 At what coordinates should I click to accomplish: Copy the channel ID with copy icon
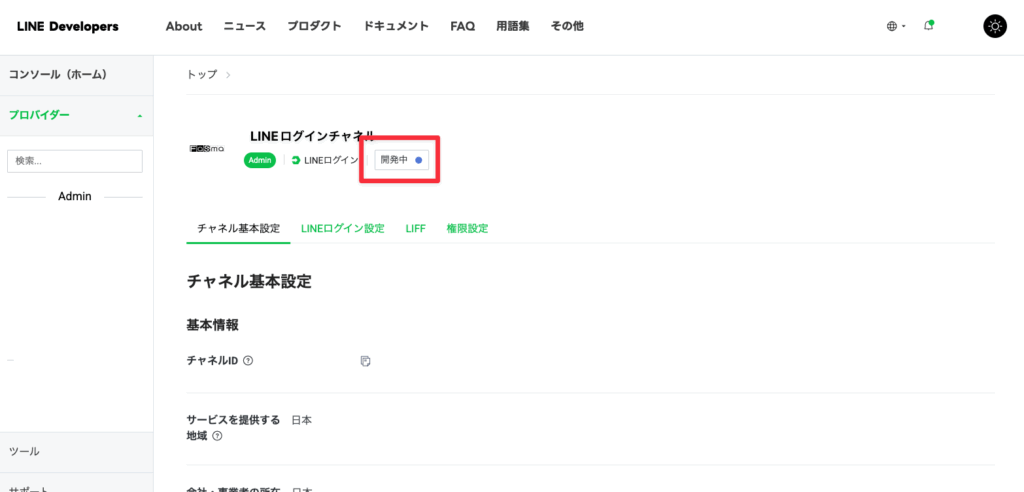click(x=366, y=361)
